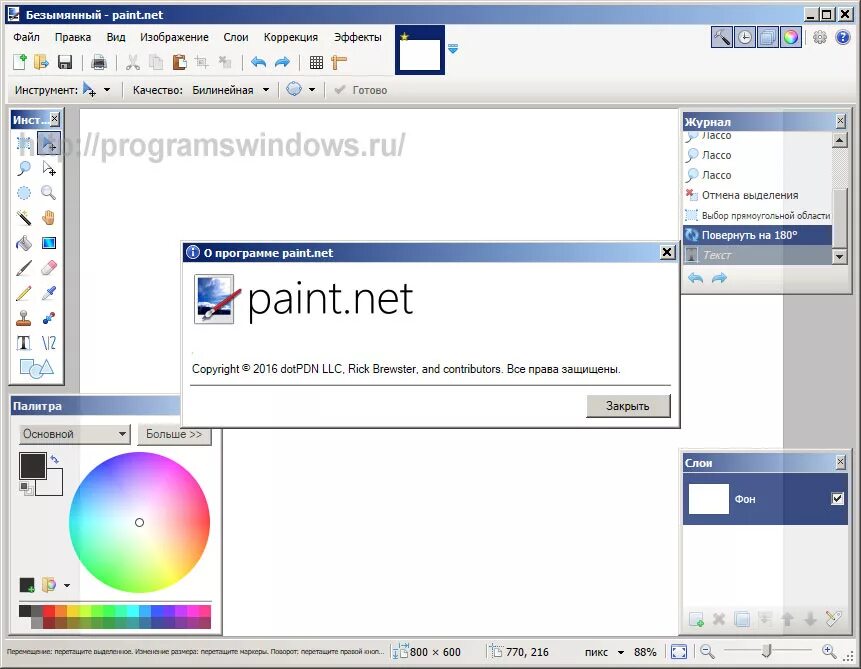The image size is (861, 669).
Task: Select the Lasso Select tool
Action: pos(24,169)
